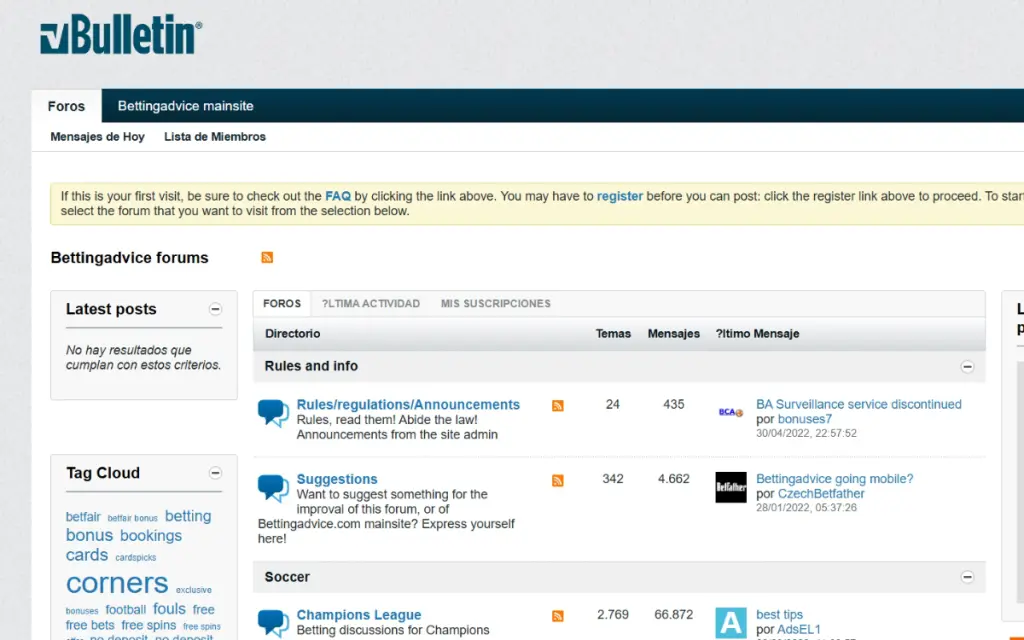Click the 66.872 messages count

(x=674, y=615)
